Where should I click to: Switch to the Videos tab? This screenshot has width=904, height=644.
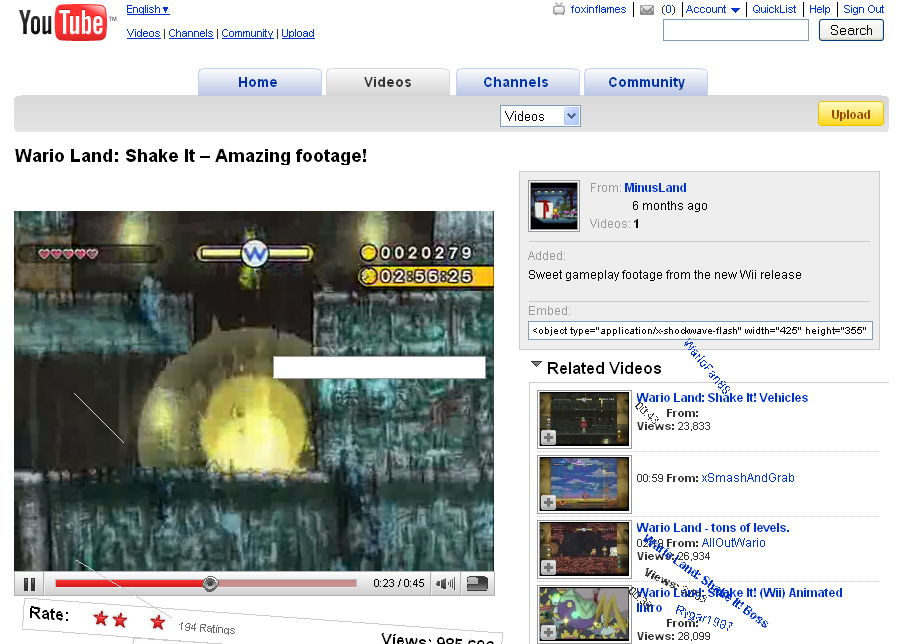coord(387,82)
